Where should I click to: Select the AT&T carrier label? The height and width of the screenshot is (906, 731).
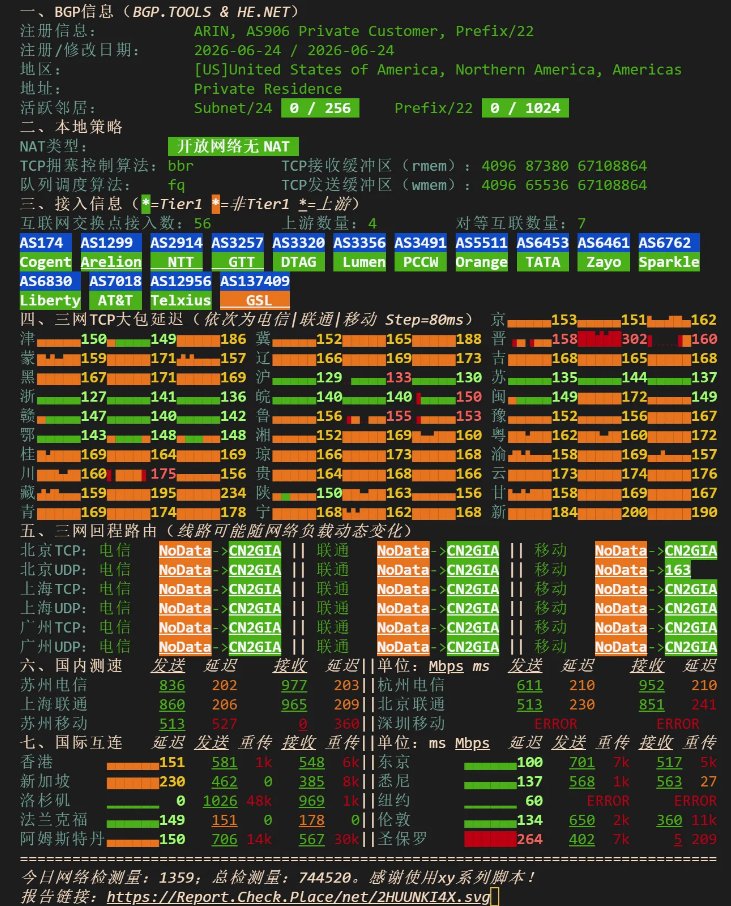tap(116, 300)
